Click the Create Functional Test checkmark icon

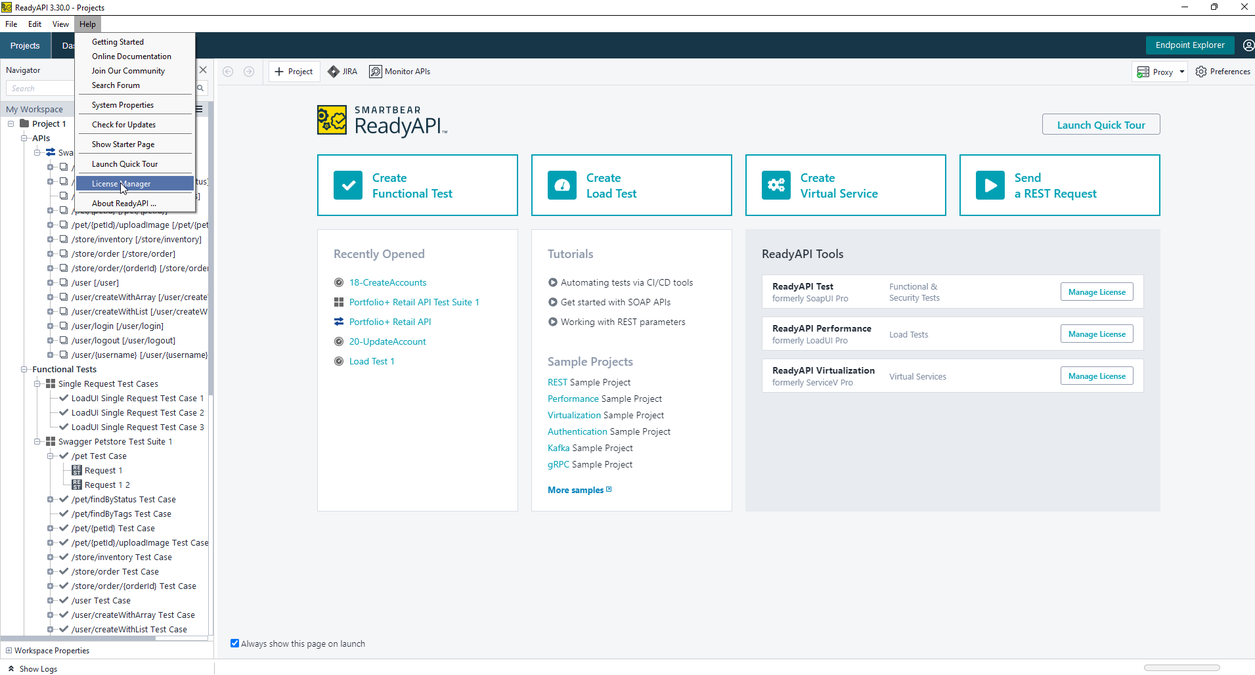pyautogui.click(x=348, y=185)
